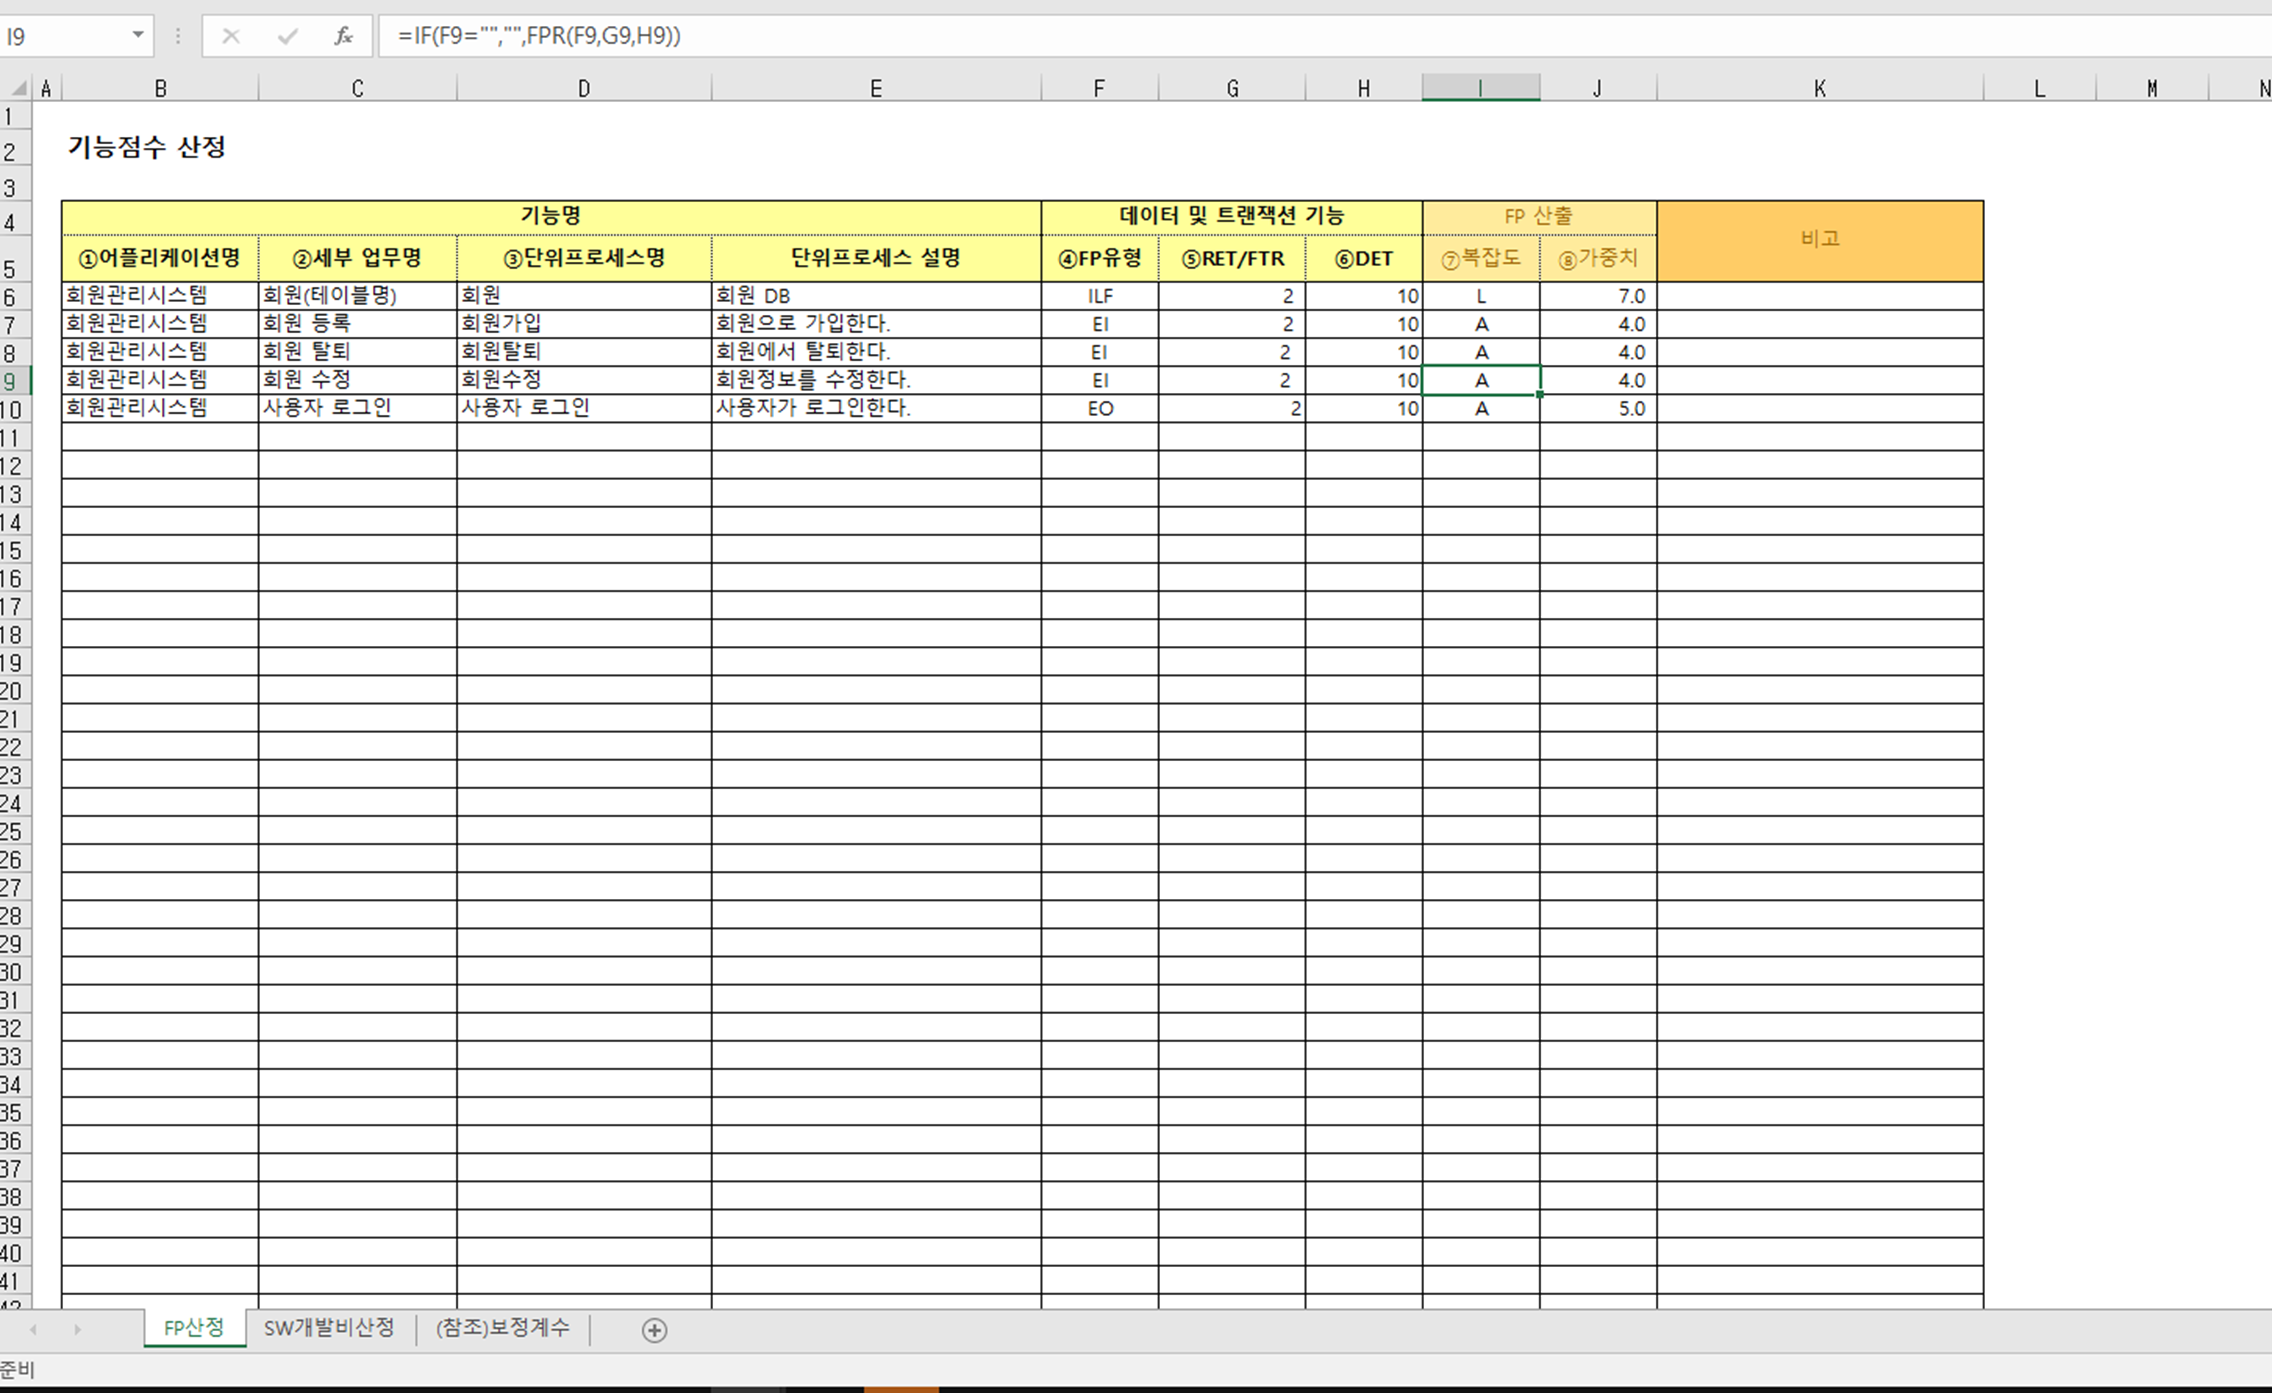The image size is (2272, 1393).
Task: Click the Insert Function fx icon
Action: point(342,37)
